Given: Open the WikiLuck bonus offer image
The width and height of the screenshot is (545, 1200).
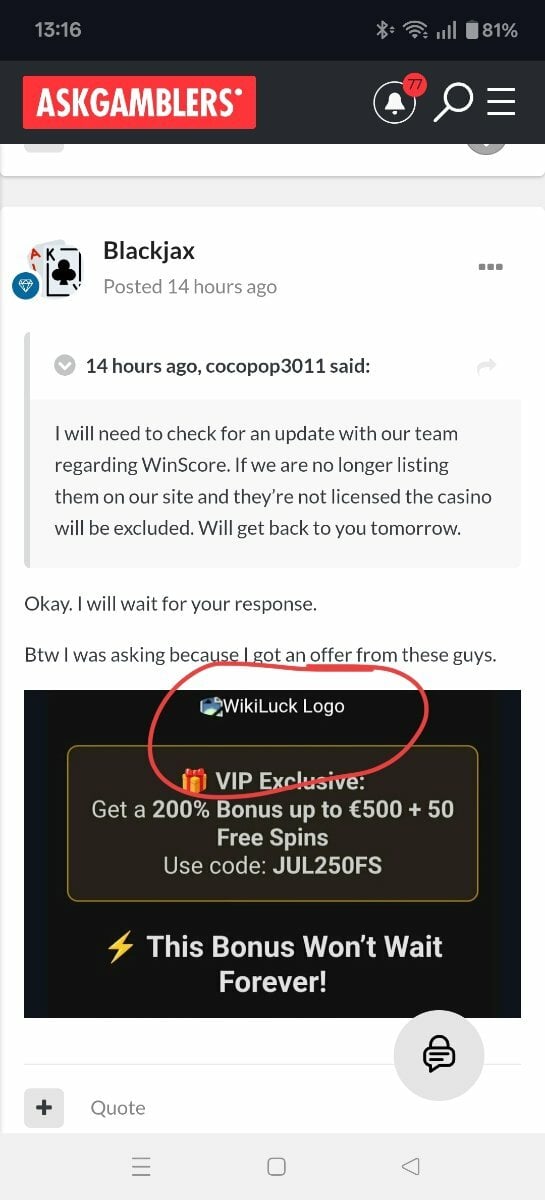Looking at the screenshot, I should 272,853.
